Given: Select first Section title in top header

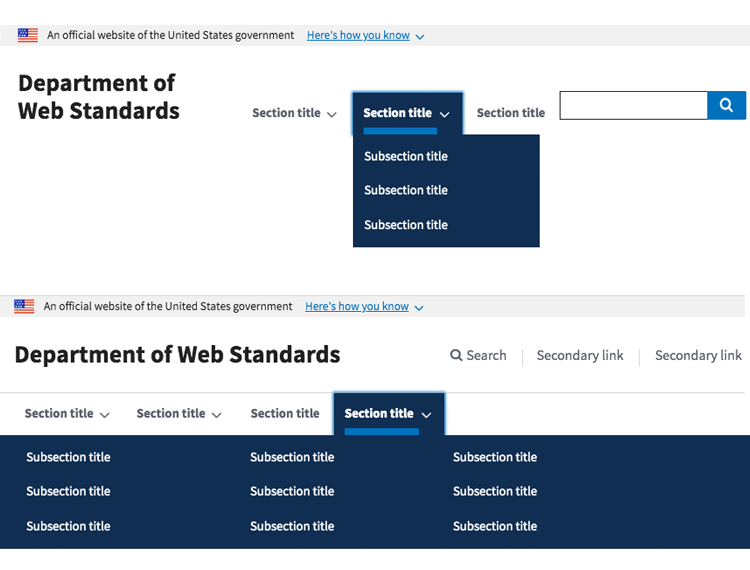Looking at the screenshot, I should click(286, 113).
